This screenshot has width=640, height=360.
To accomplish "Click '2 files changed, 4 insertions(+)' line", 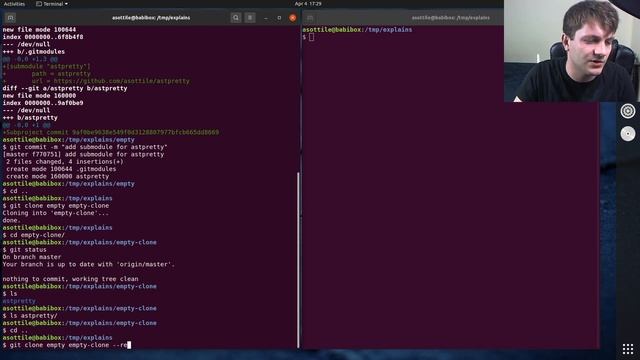I will tap(64, 162).
